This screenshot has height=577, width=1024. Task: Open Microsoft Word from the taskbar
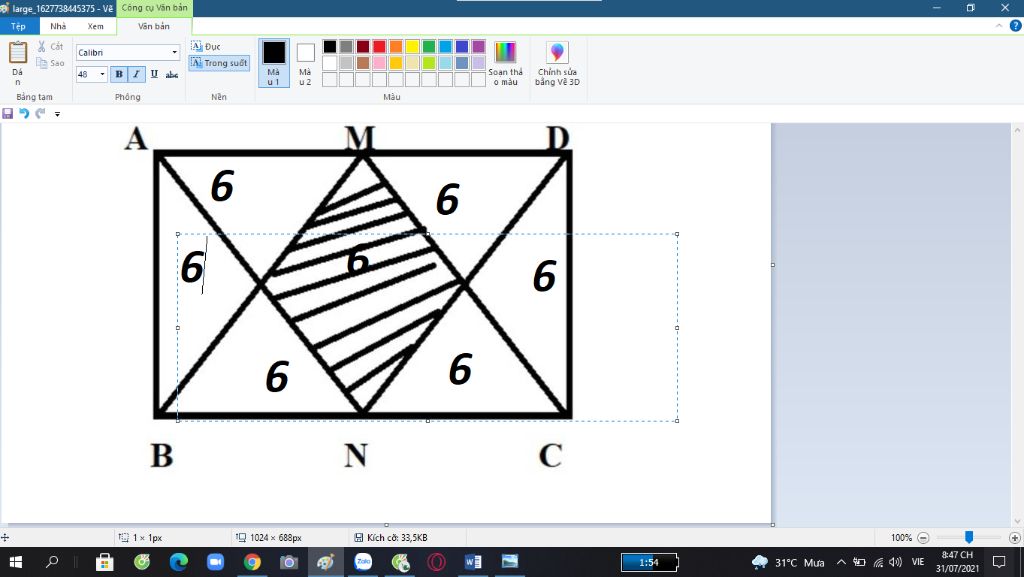click(x=473, y=562)
